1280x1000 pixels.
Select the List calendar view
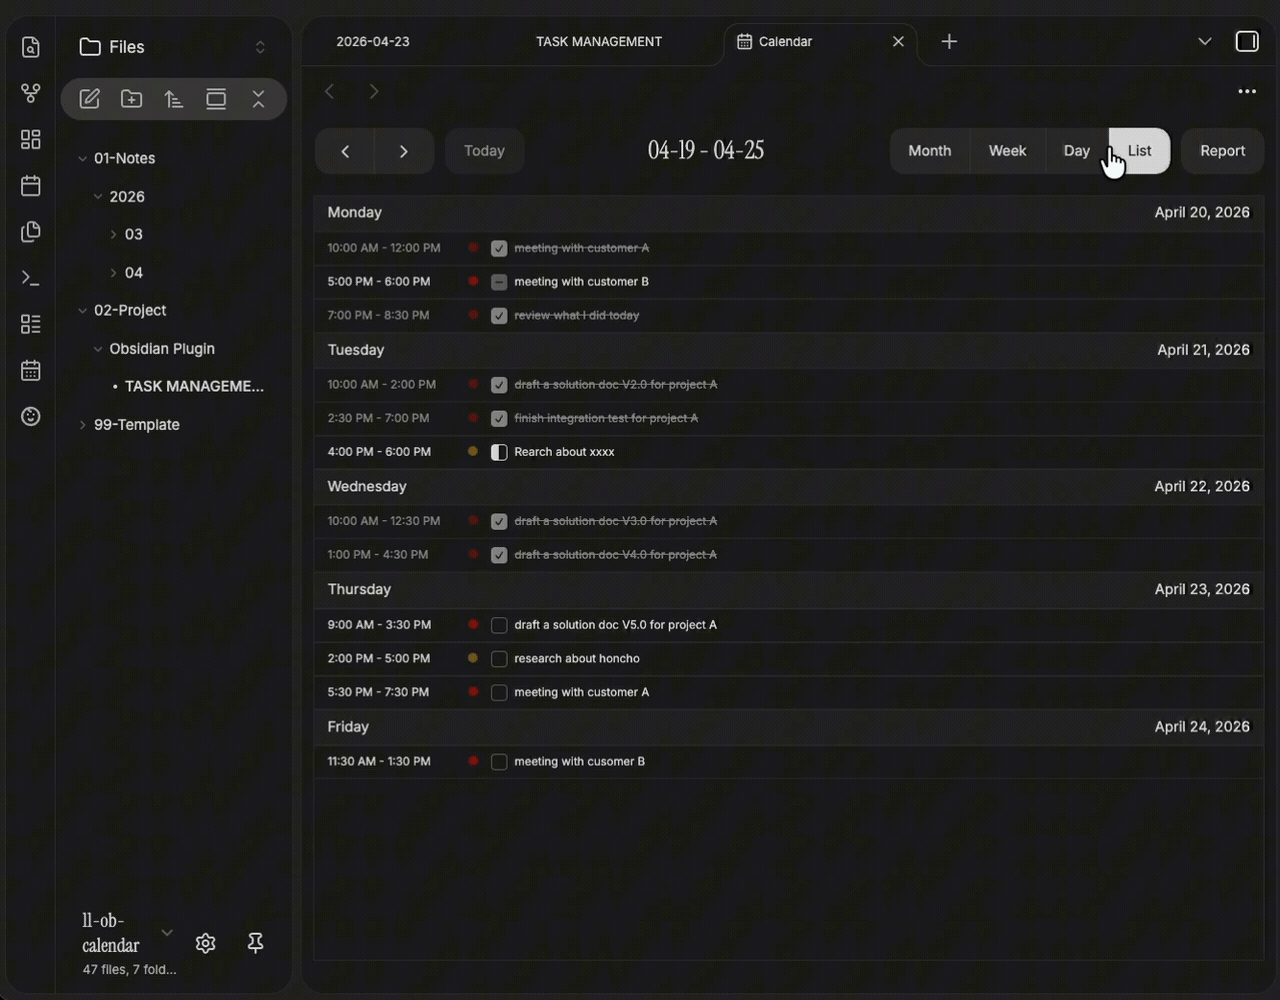click(x=1140, y=151)
